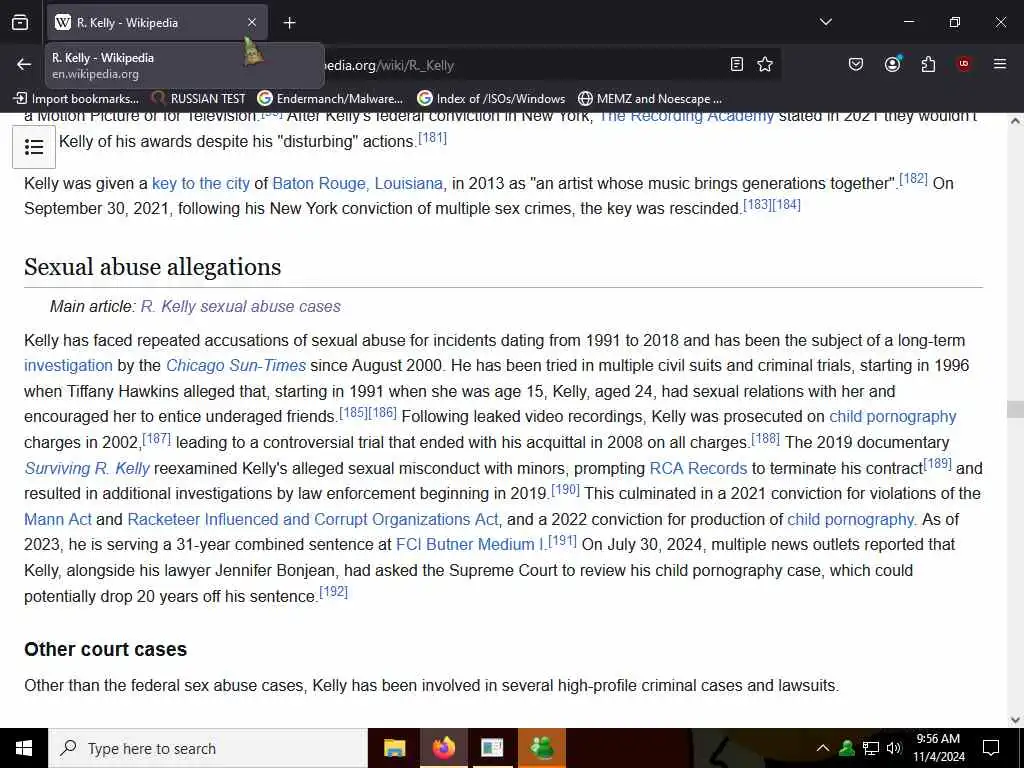Open the notification center icon
This screenshot has height=768, width=1024.
click(991, 748)
